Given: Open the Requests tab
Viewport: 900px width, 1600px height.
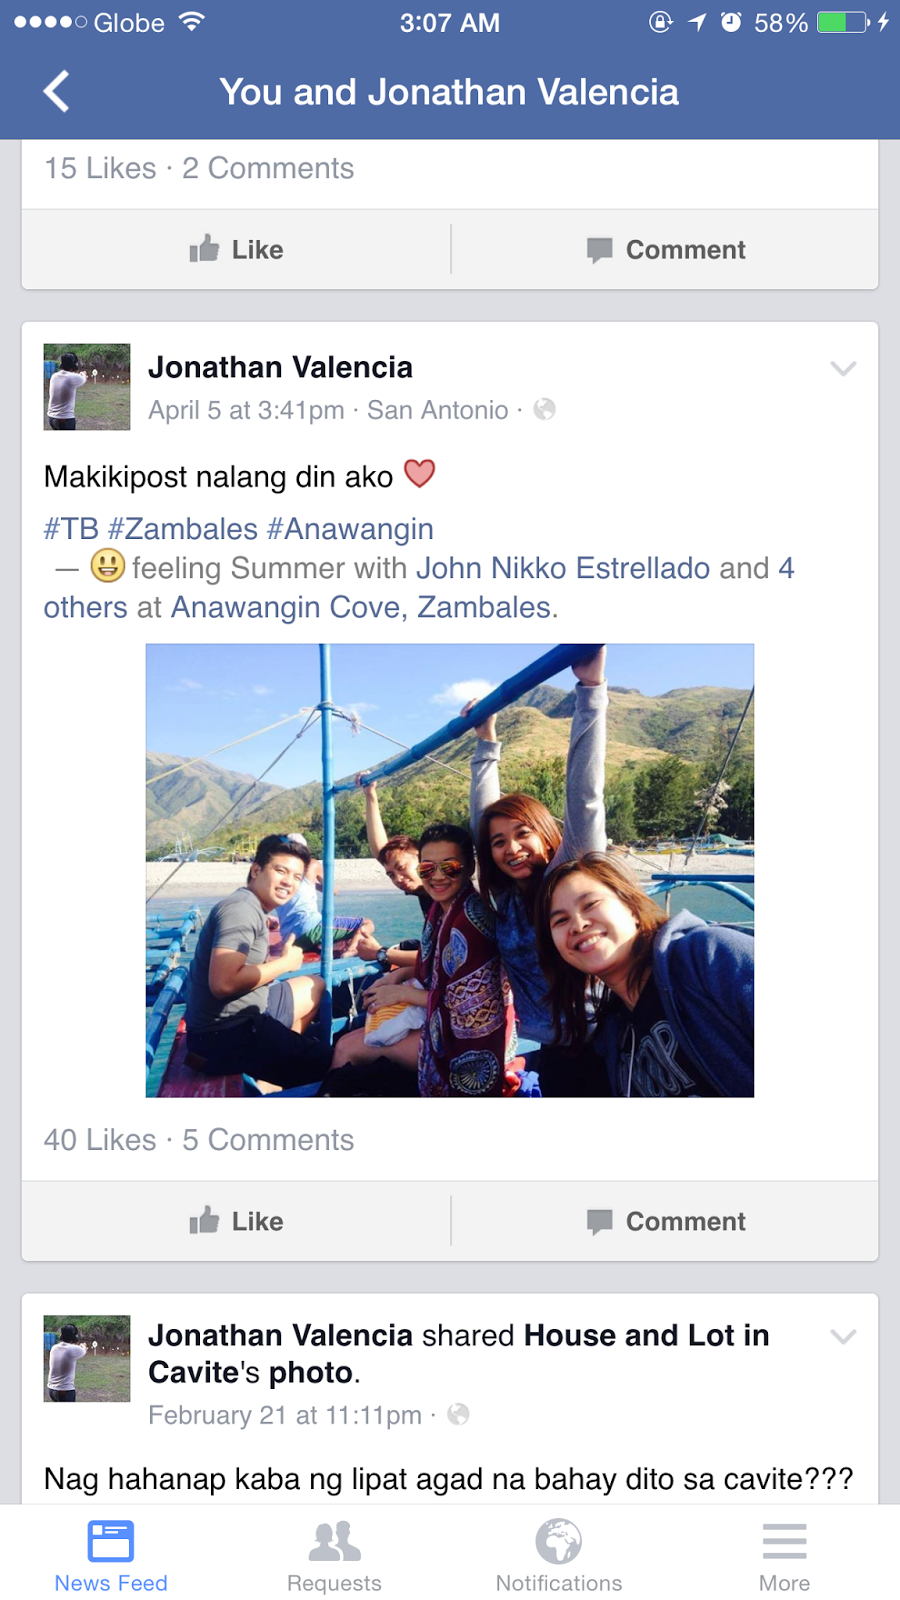Looking at the screenshot, I should [334, 1555].
